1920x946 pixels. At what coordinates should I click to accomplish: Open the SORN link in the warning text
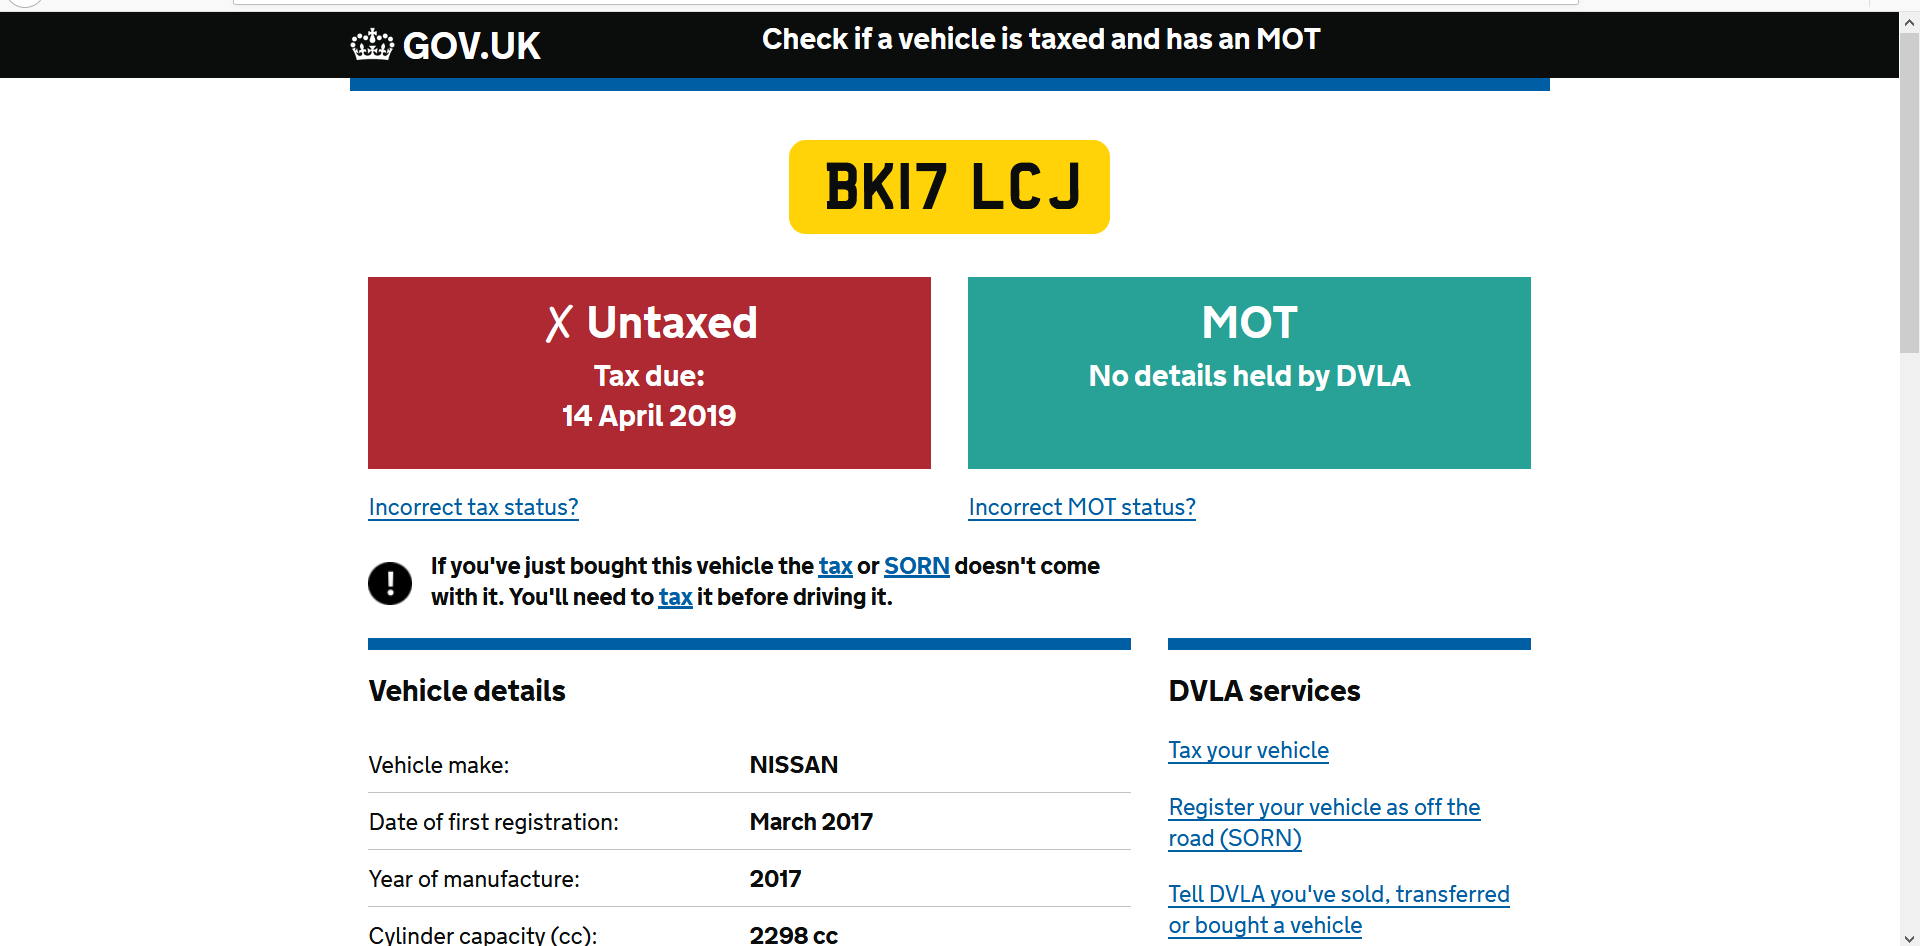coord(916,566)
